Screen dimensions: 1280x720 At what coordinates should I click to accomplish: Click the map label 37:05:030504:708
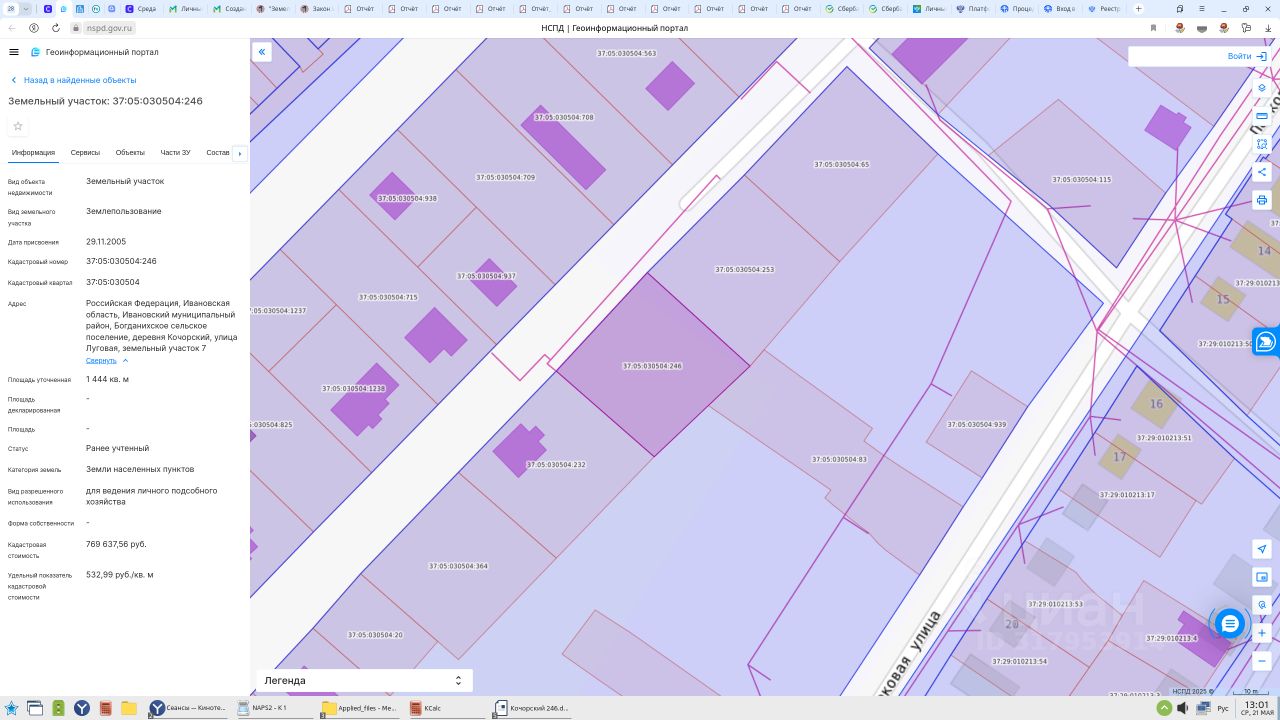[x=563, y=117]
